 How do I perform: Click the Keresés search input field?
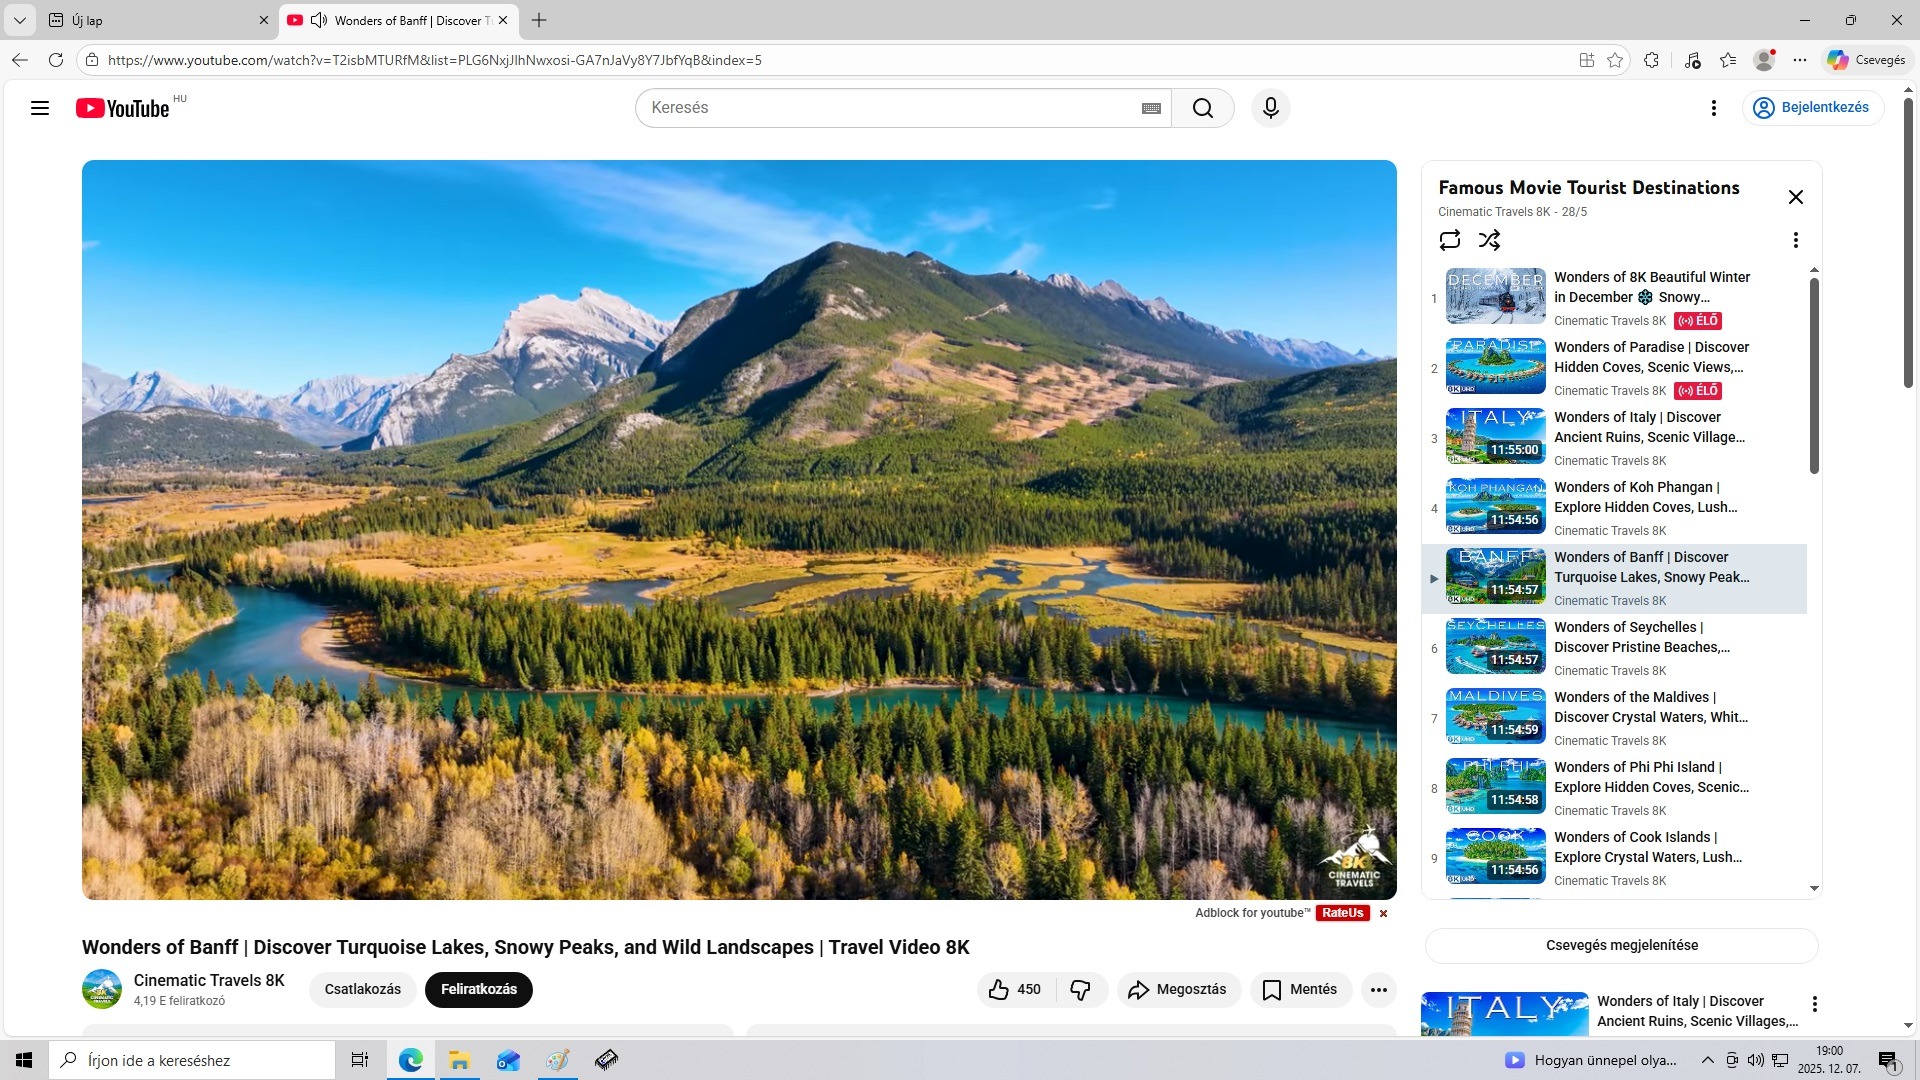click(890, 108)
